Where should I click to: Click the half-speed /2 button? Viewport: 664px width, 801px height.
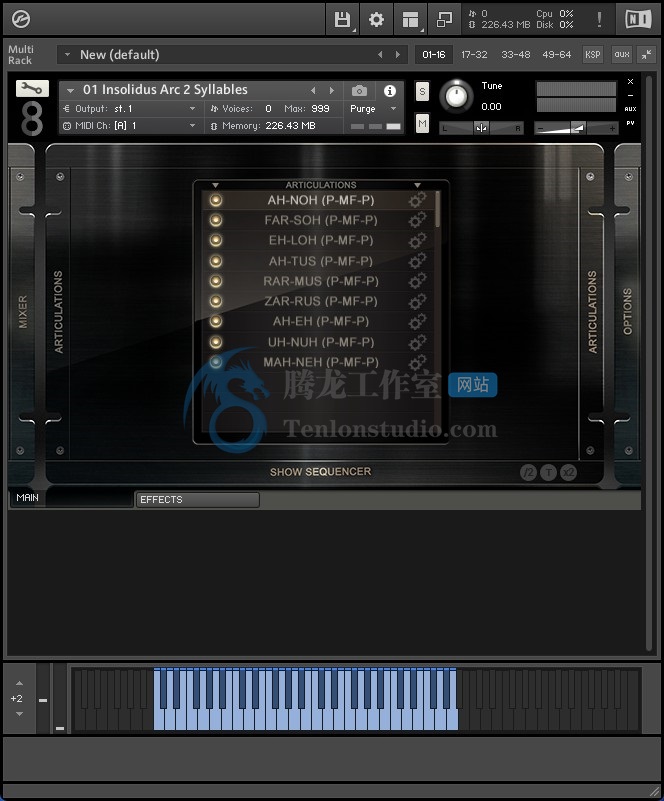(529, 473)
